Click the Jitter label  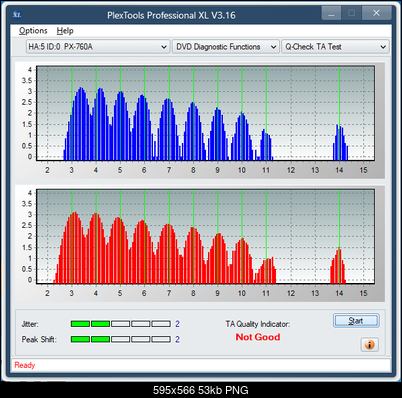point(30,324)
